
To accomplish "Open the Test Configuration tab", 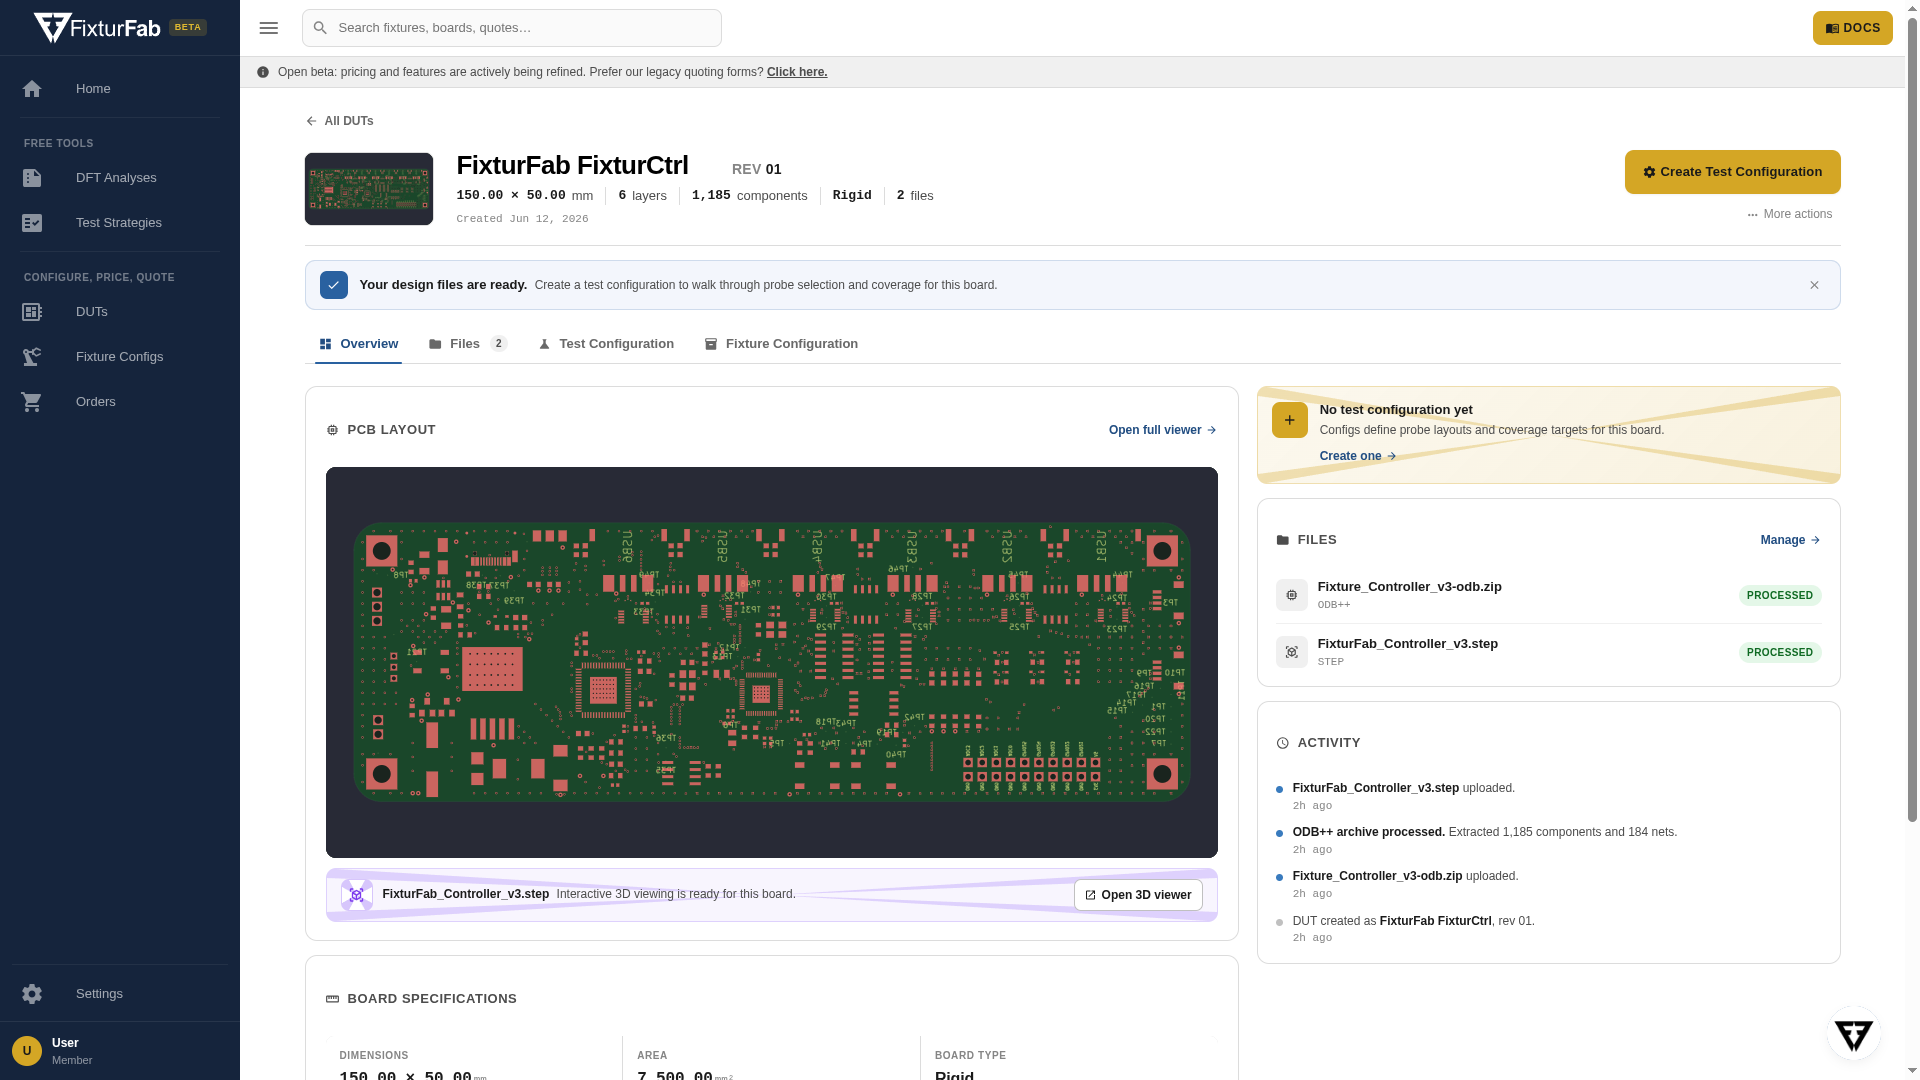I will pyautogui.click(x=606, y=344).
